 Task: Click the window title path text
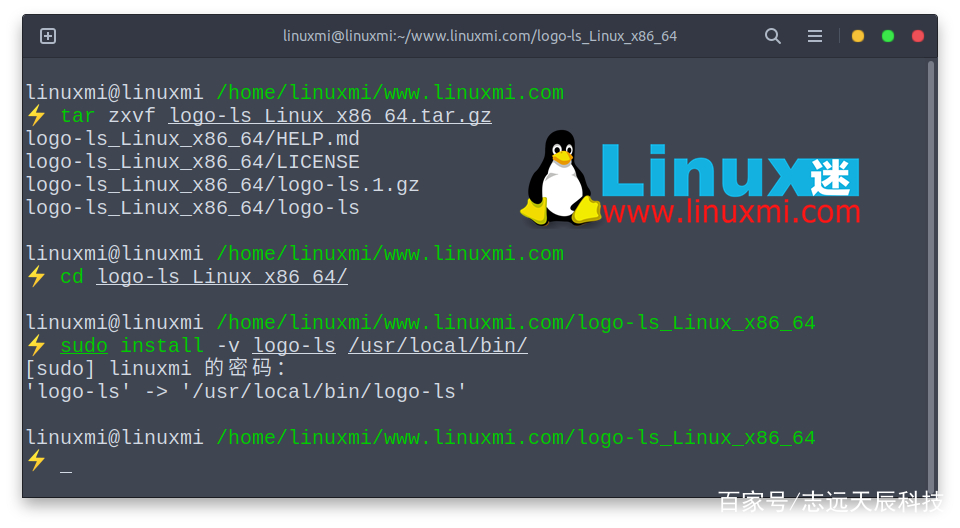pos(480,36)
